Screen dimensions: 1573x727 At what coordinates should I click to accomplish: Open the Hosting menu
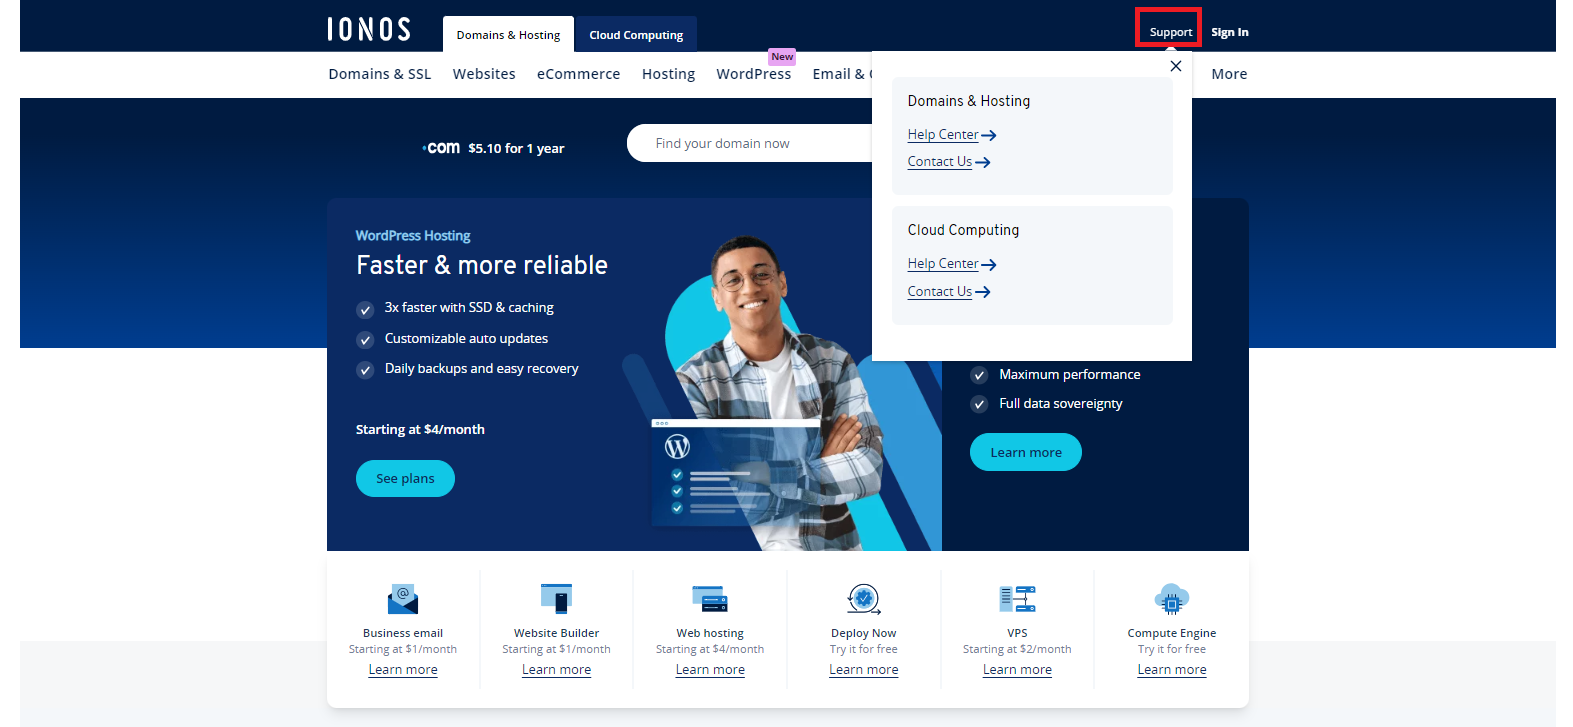(x=668, y=74)
